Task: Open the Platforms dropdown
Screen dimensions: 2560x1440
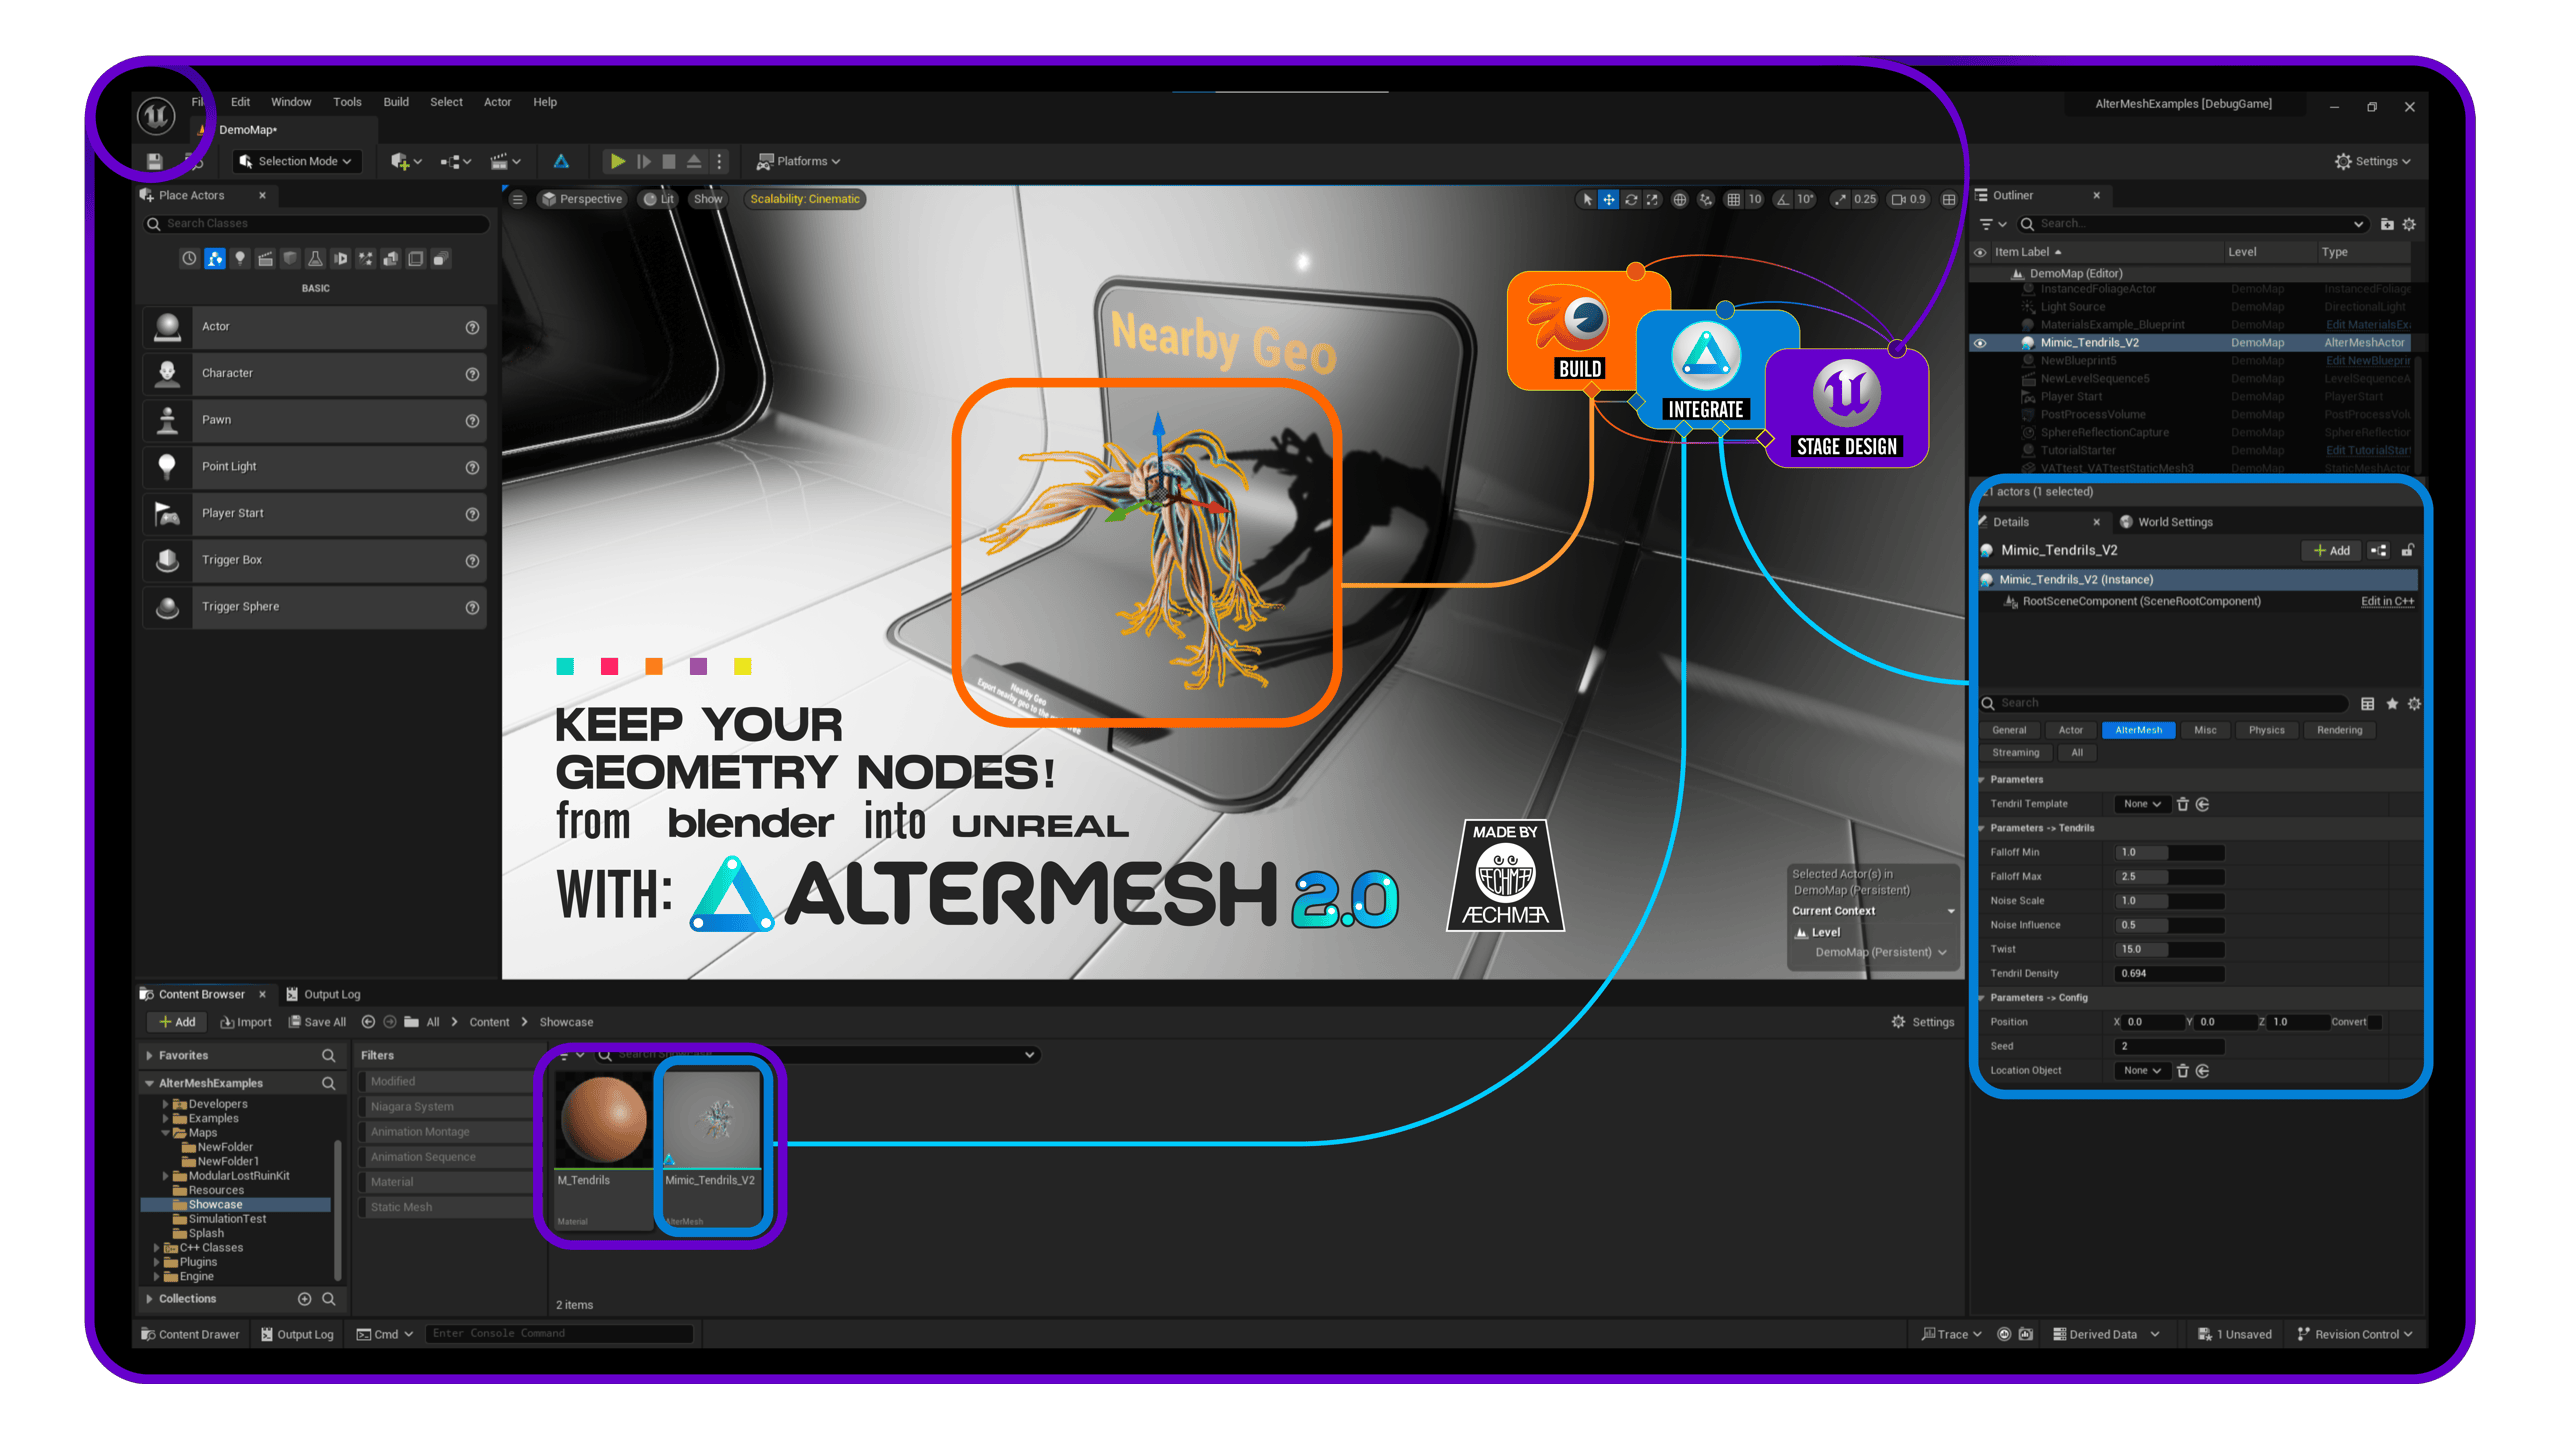Action: 799,161
